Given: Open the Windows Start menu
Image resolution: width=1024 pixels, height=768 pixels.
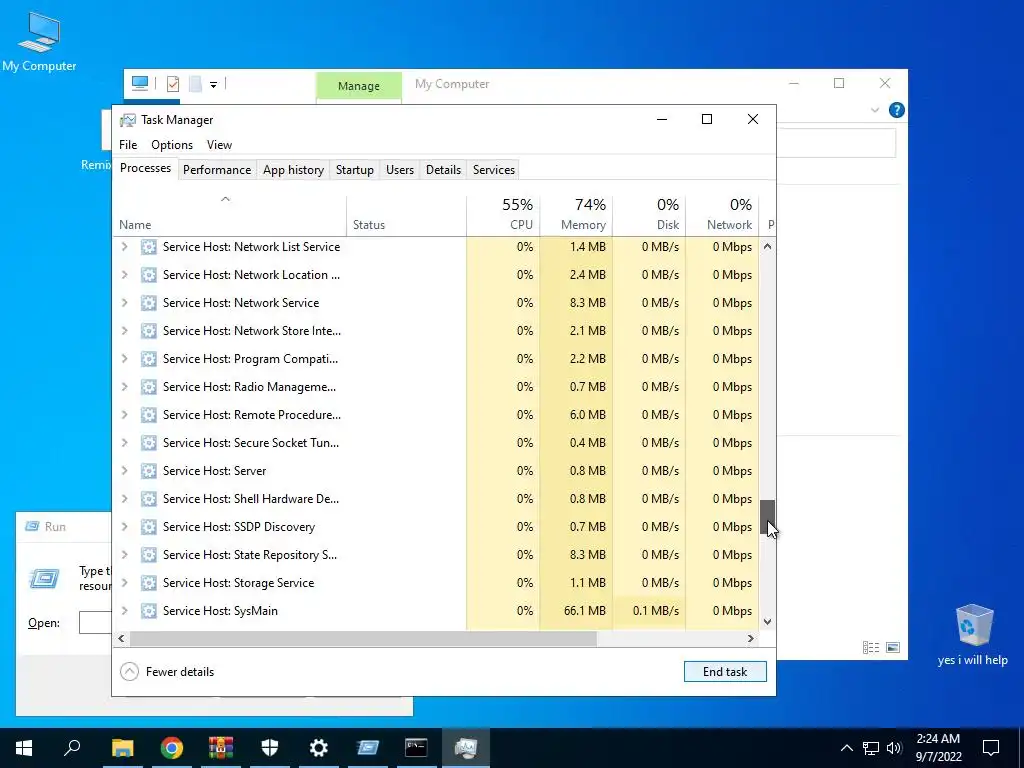Looking at the screenshot, I should (x=24, y=748).
